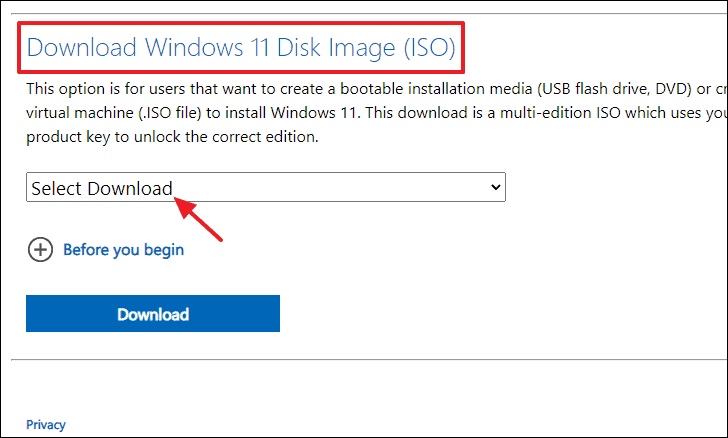Click the circled plus icon

point(40,249)
